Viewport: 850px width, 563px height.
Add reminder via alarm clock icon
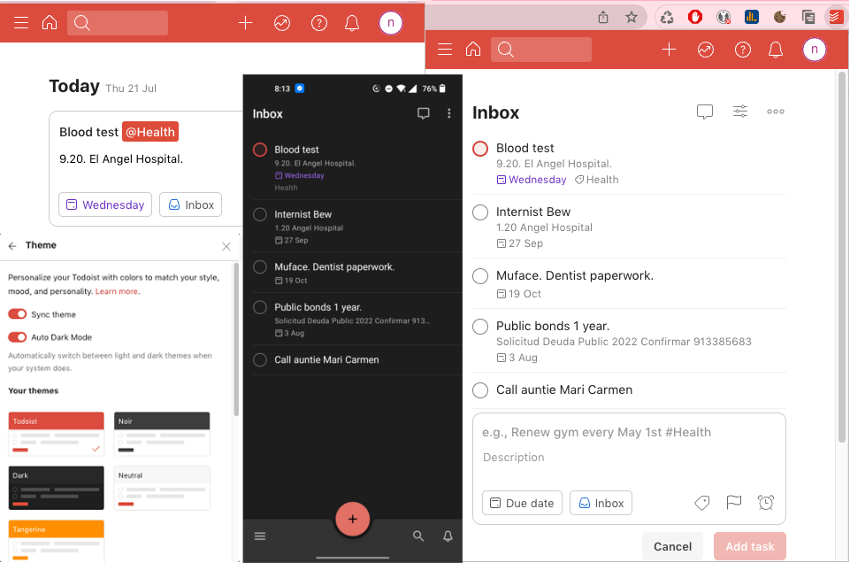pyautogui.click(x=766, y=503)
